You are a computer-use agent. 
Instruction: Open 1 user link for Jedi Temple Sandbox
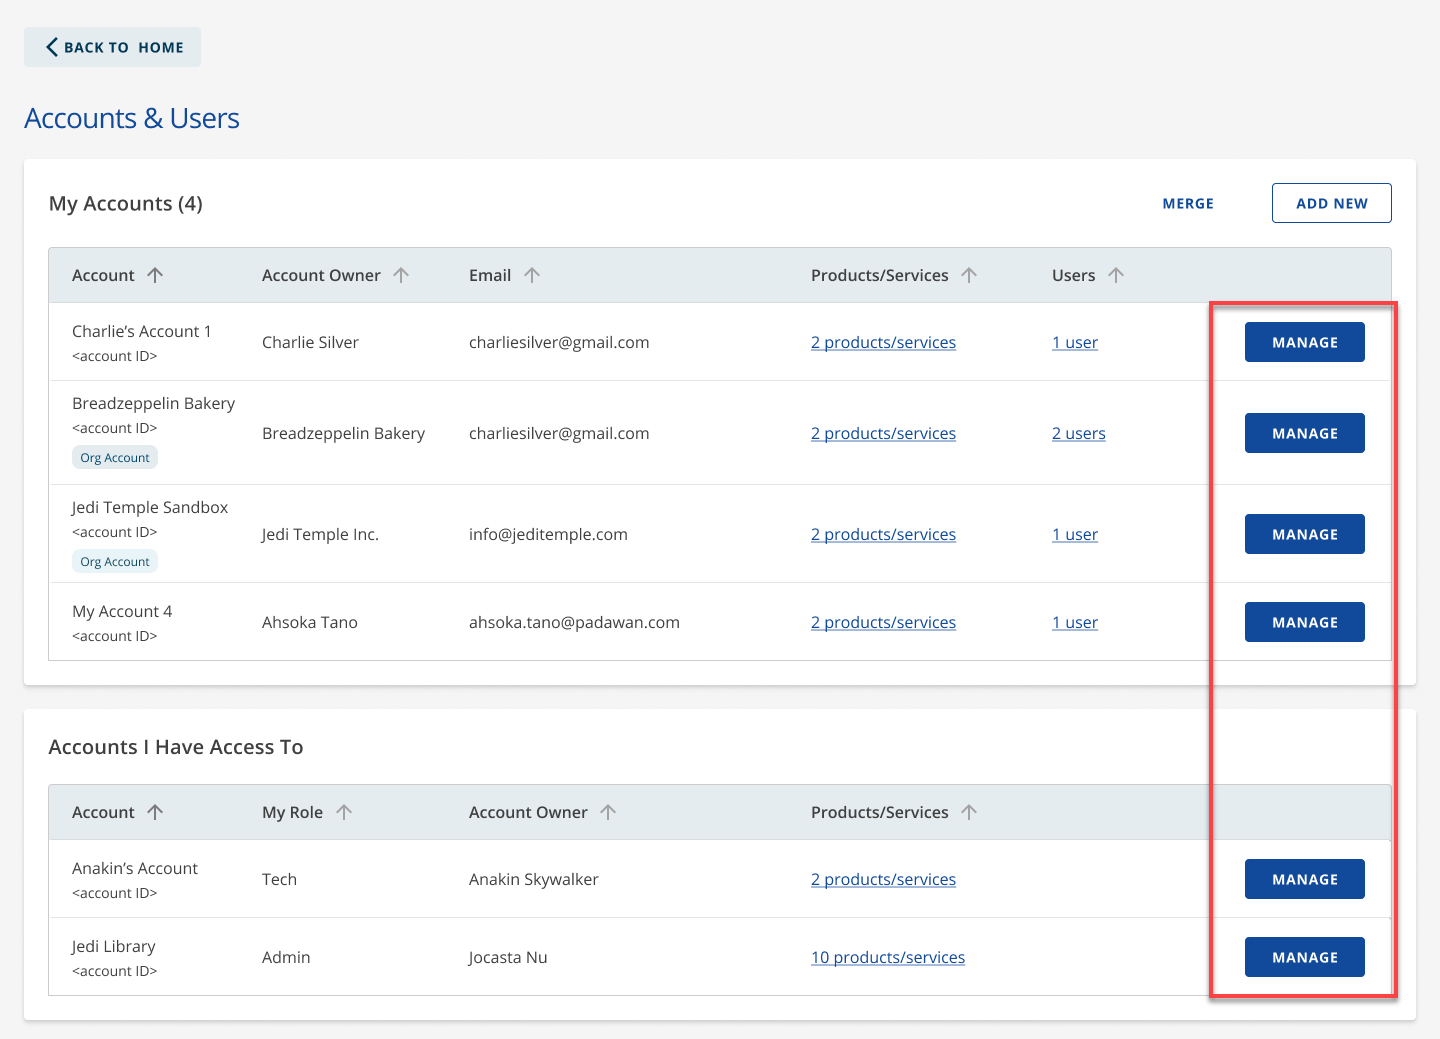[x=1075, y=534]
